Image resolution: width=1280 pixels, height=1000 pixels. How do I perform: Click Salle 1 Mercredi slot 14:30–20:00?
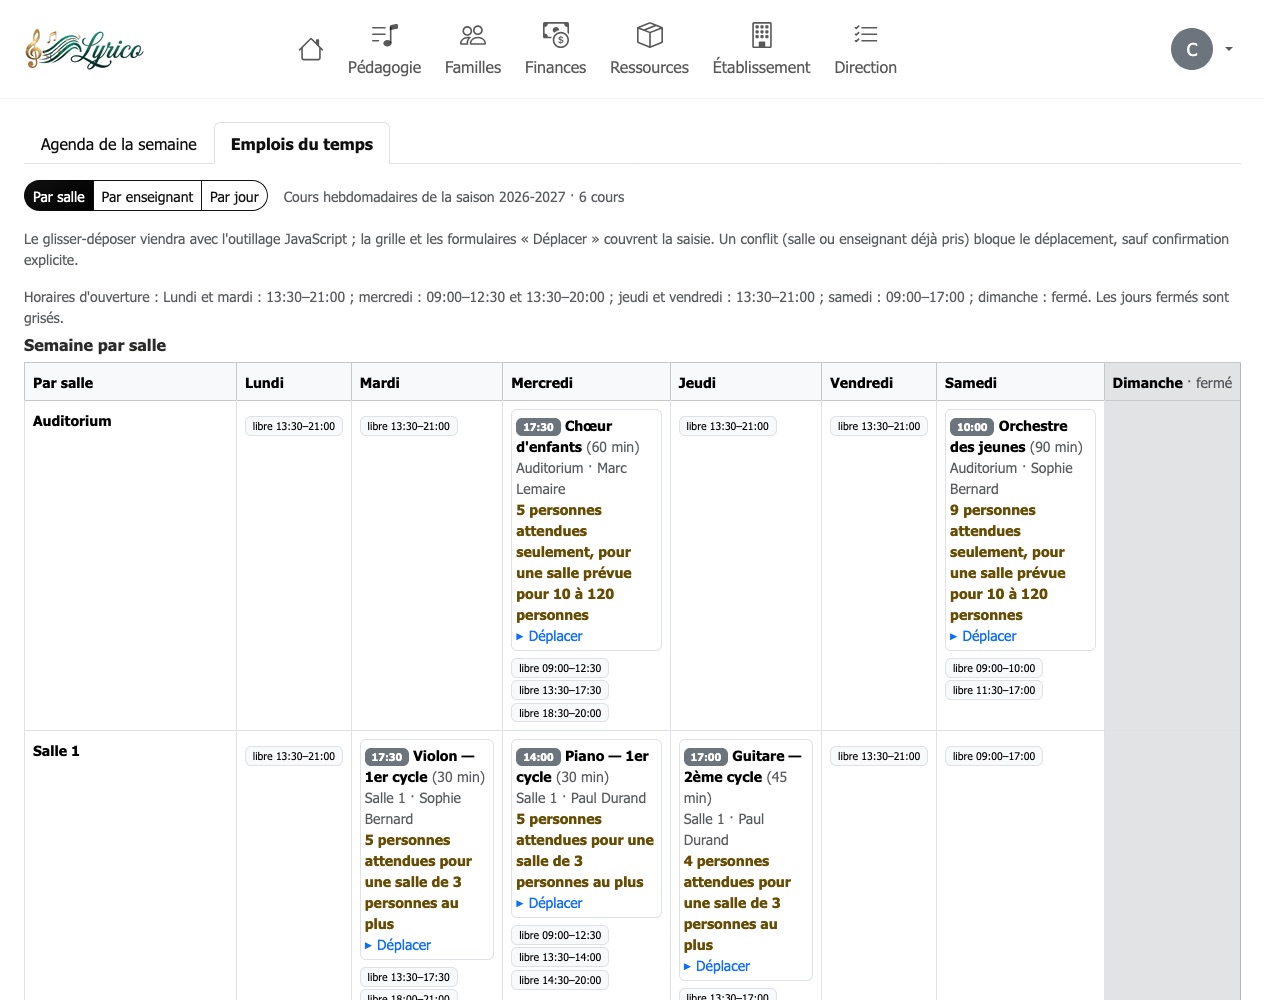click(x=560, y=980)
